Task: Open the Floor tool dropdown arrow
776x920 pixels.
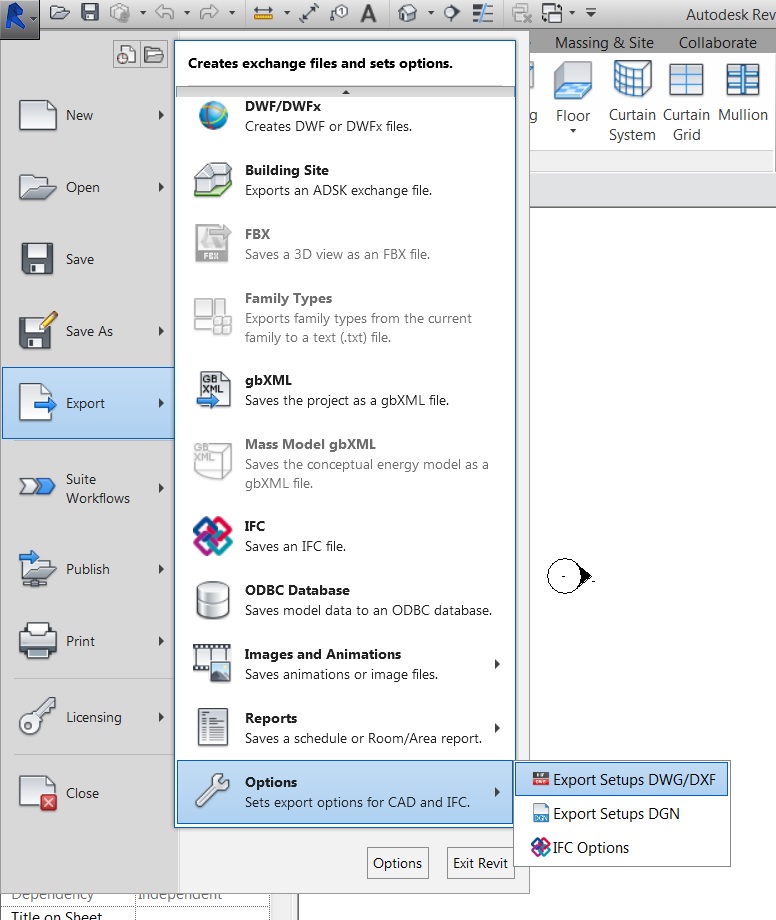Action: coord(573,131)
